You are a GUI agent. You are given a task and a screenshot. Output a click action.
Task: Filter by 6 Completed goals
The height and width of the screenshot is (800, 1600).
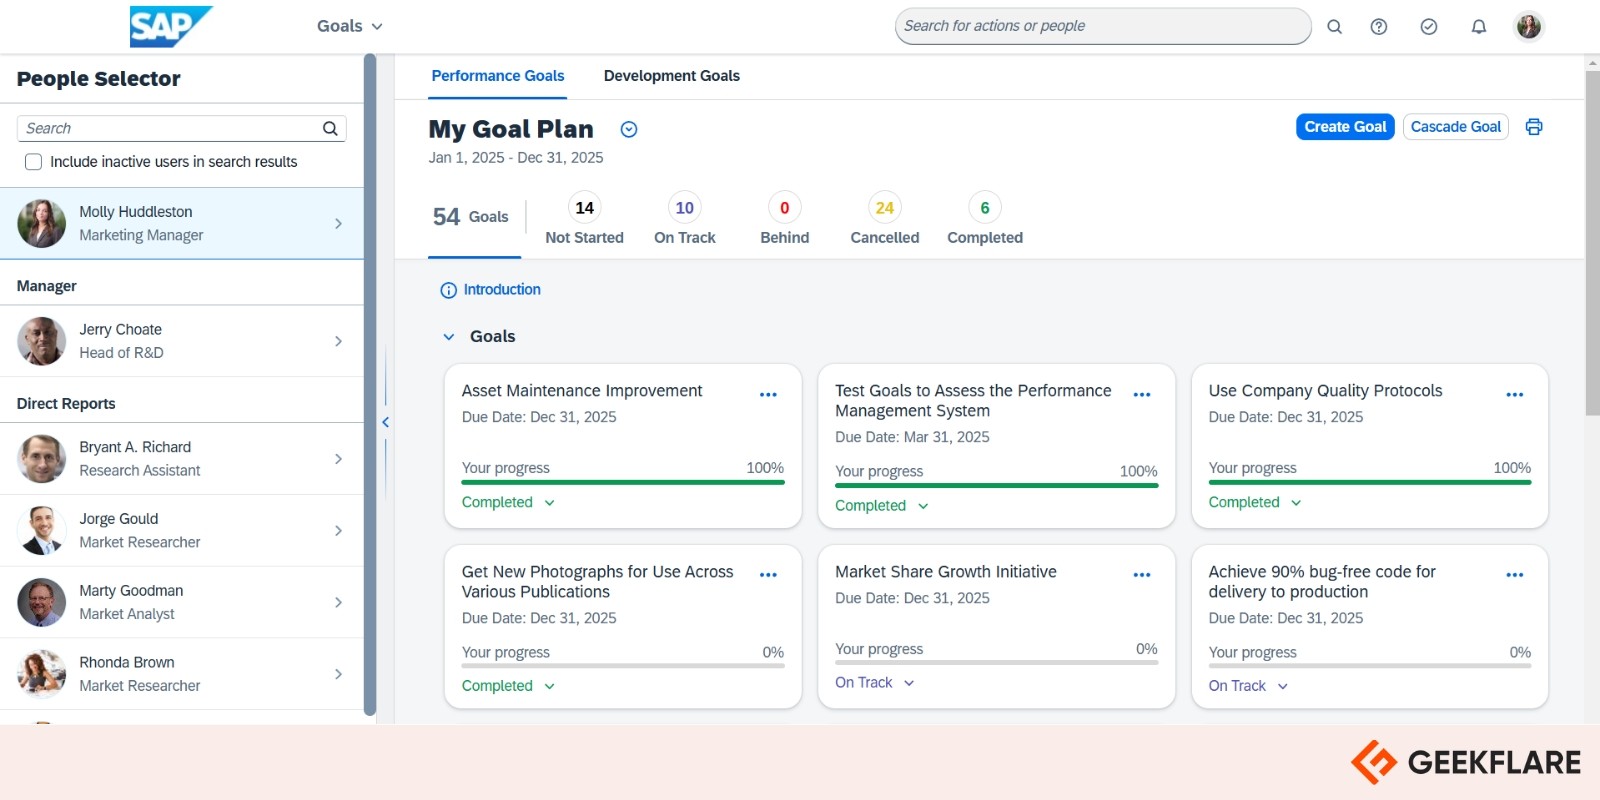tap(985, 219)
